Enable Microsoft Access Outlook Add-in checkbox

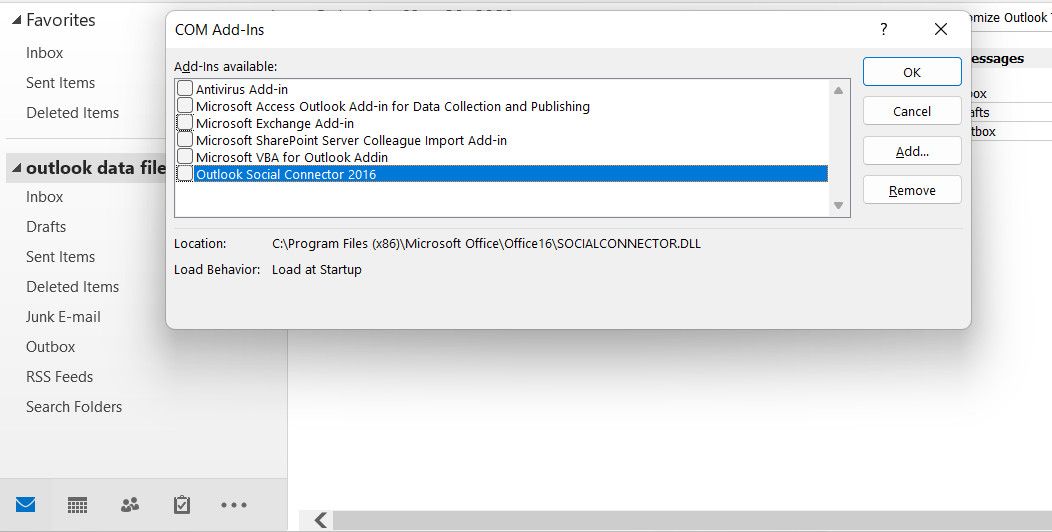pos(185,105)
